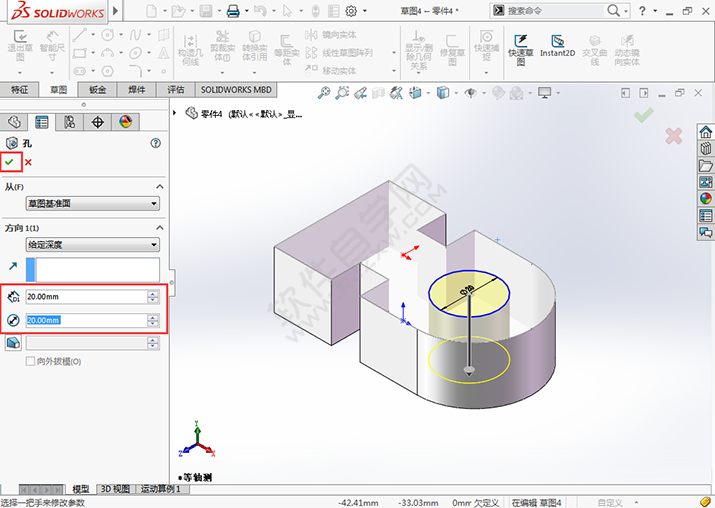Click the search commands box
Viewport: 715px width, 508px height.
click(x=555, y=10)
